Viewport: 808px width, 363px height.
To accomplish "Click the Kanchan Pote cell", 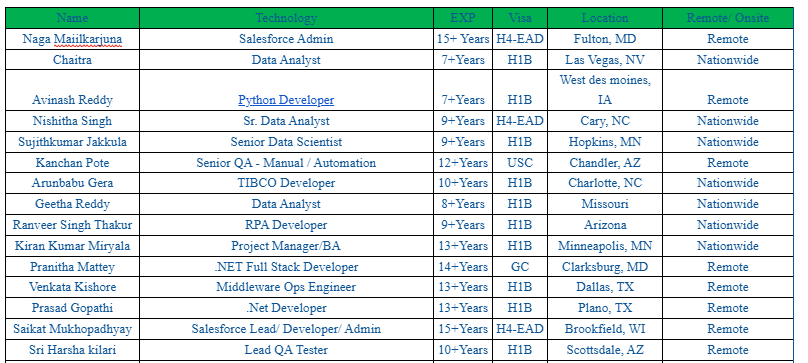I will click(x=73, y=163).
